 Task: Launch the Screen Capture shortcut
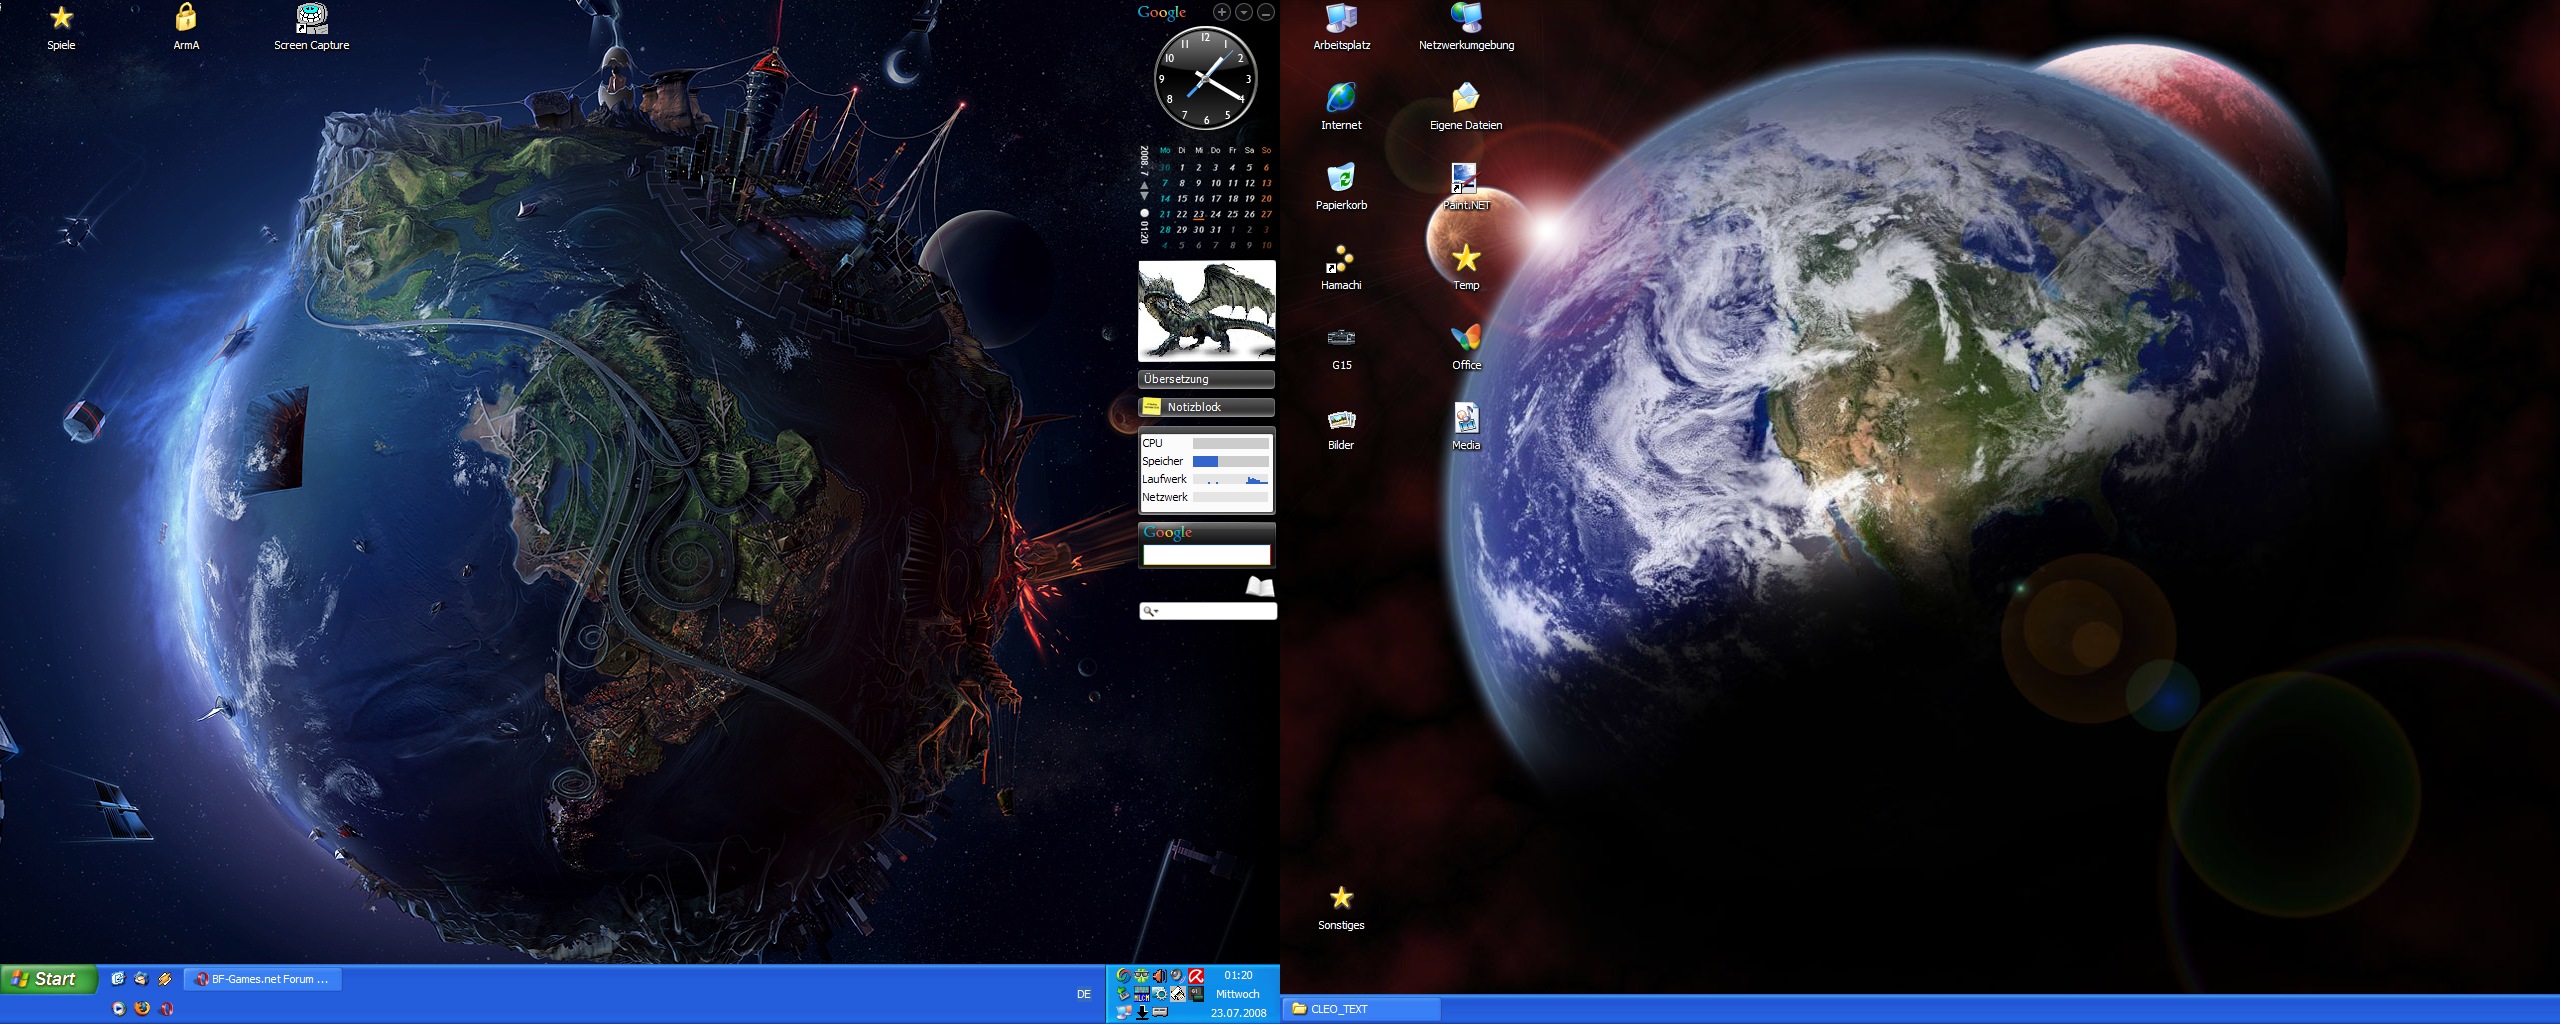[x=311, y=26]
